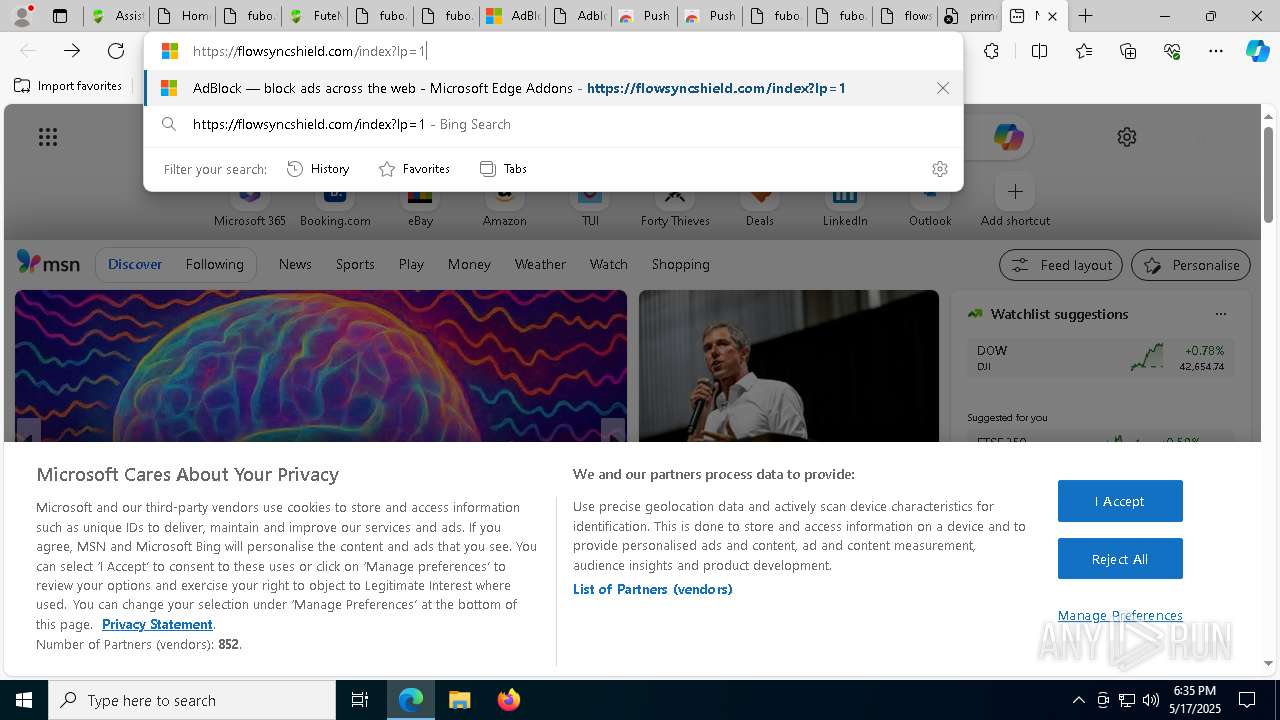Viewport: 1280px width, 720px height.
Task: Filter search by History
Action: pyautogui.click(x=318, y=169)
